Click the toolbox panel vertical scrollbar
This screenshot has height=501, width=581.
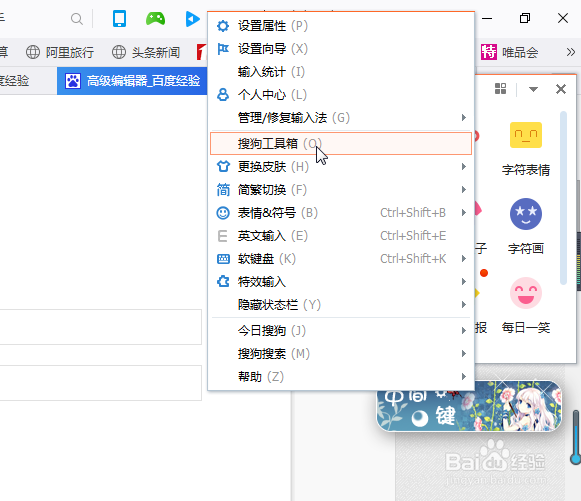[564, 198]
